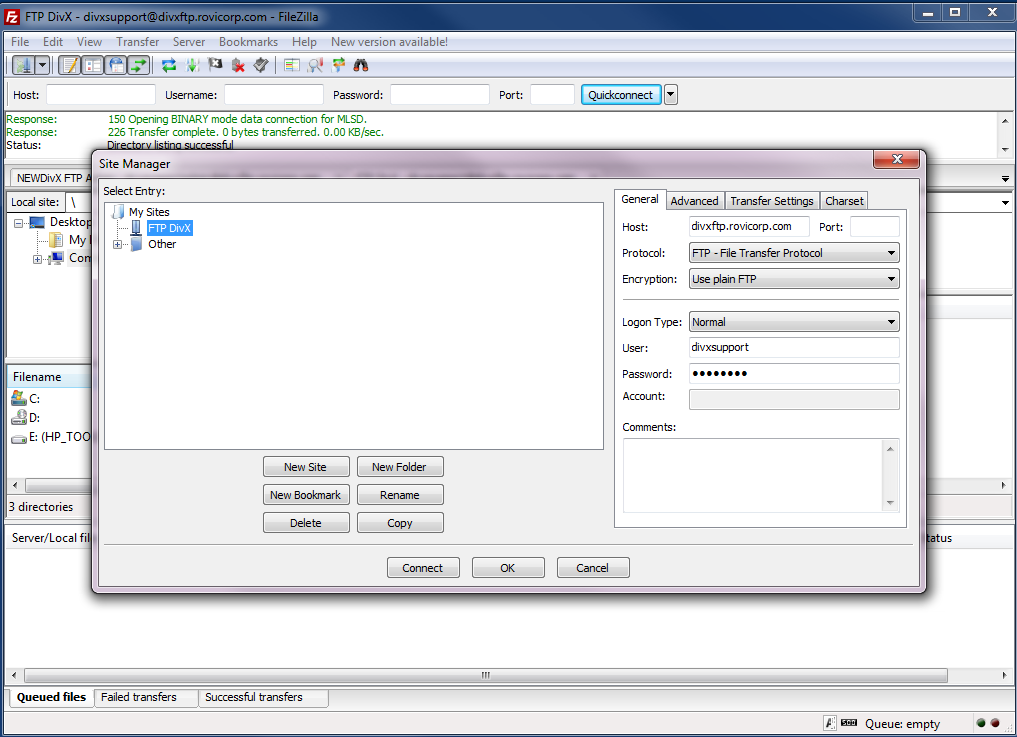Viewport: 1017px width, 737px height.
Task: Open Site Manager toolbar icon
Action: pyautogui.click(x=23, y=65)
